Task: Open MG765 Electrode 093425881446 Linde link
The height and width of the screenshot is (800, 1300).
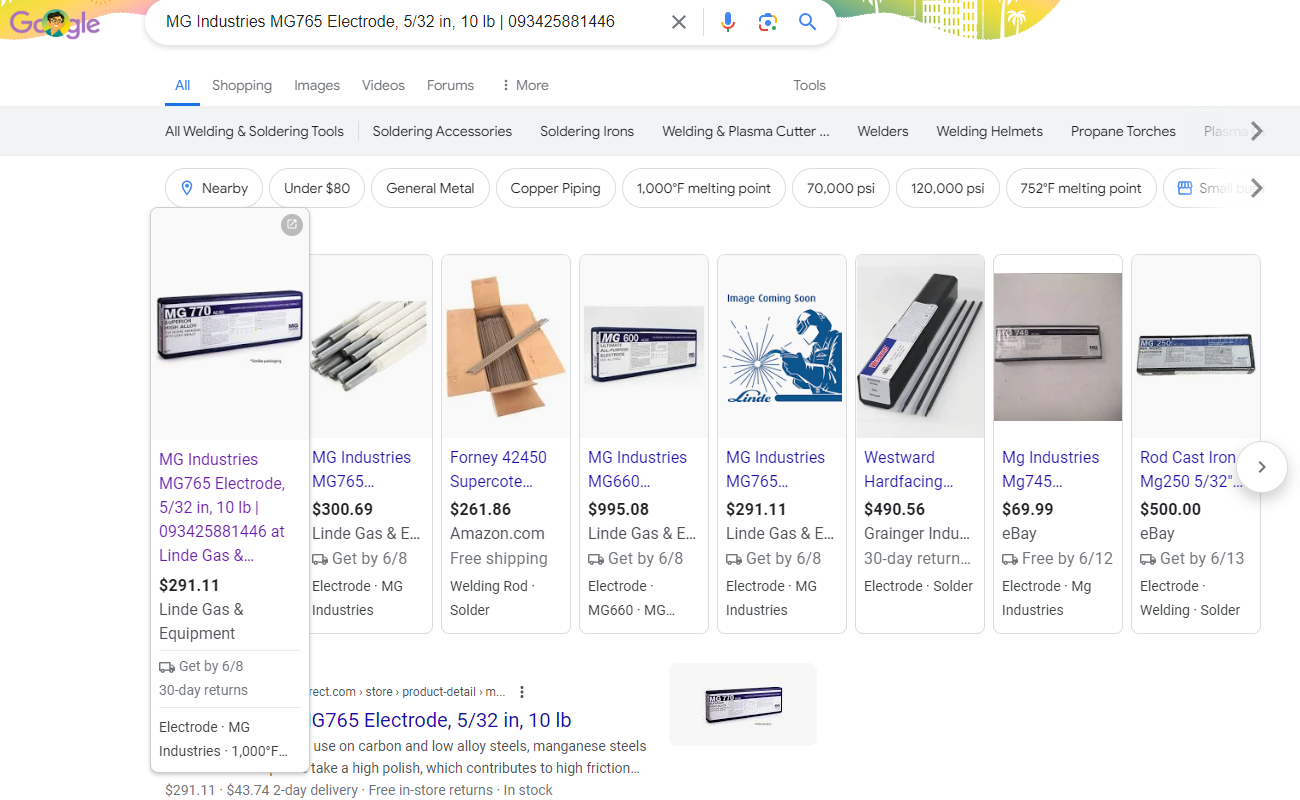Action: 222,507
